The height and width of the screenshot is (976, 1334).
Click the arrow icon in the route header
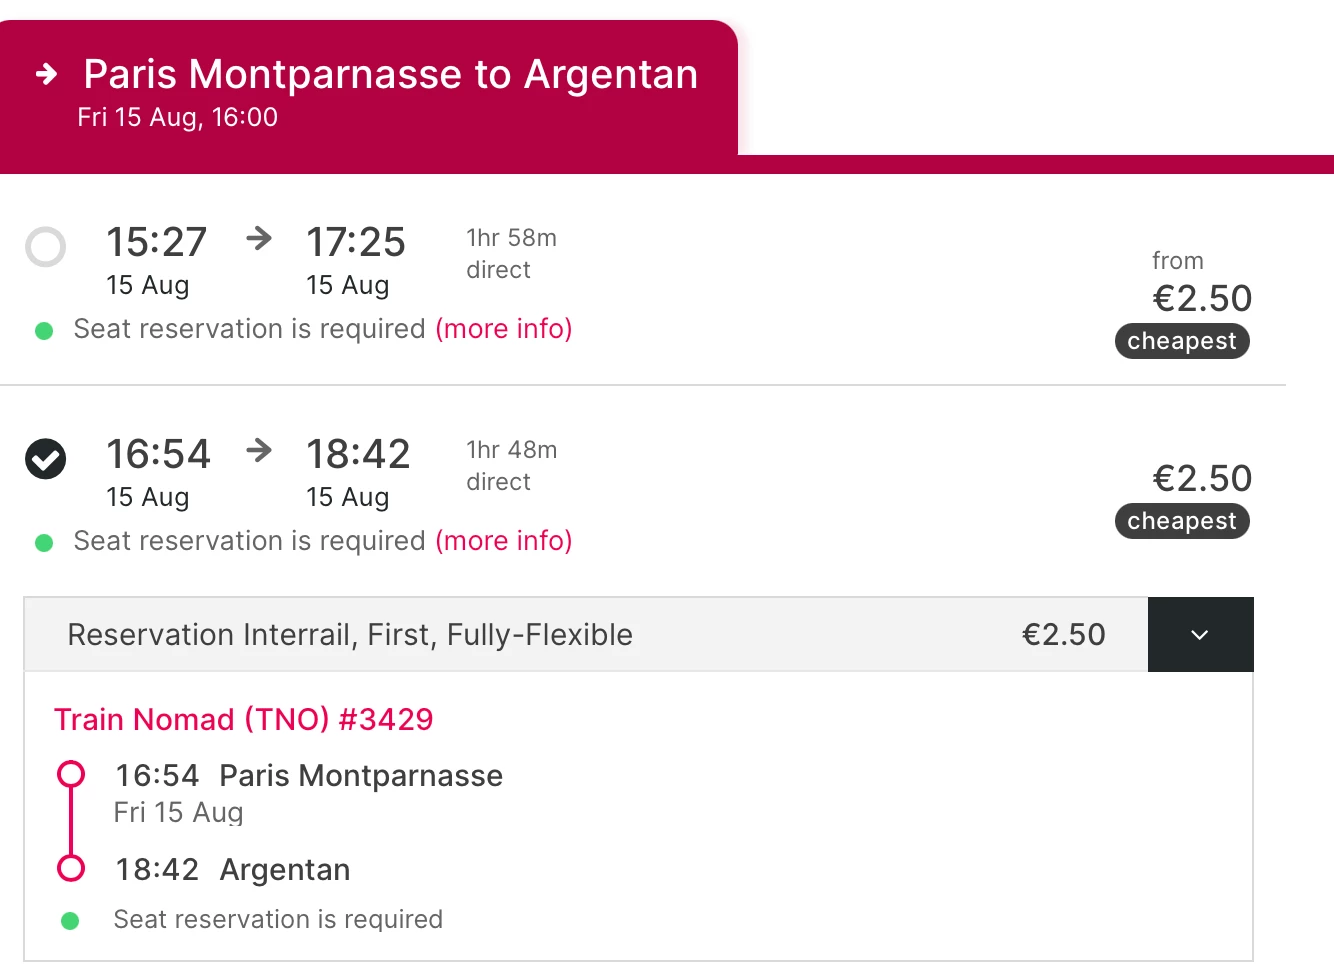(x=47, y=74)
